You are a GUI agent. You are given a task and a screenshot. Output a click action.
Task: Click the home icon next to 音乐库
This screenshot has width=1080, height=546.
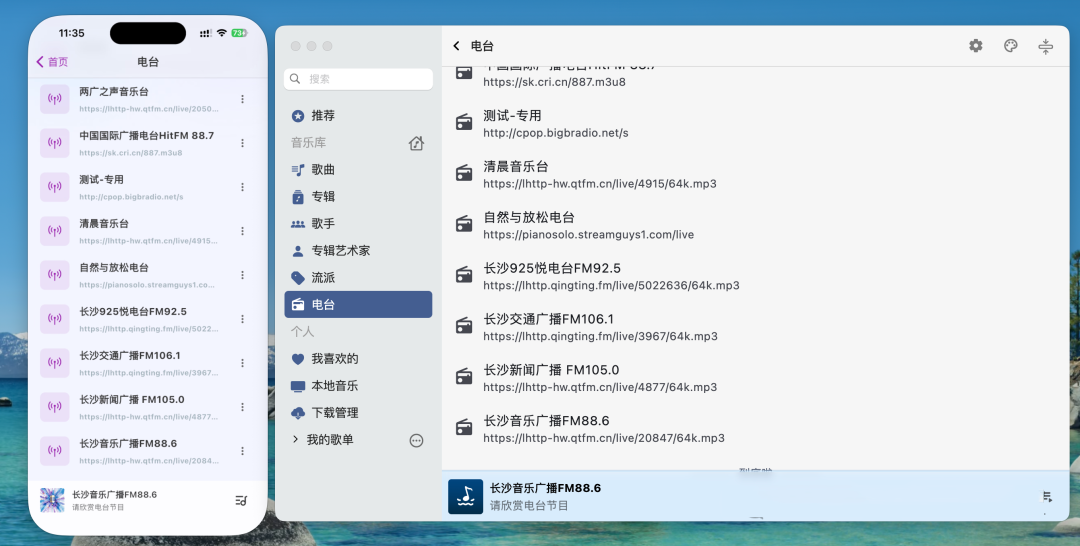click(x=416, y=143)
